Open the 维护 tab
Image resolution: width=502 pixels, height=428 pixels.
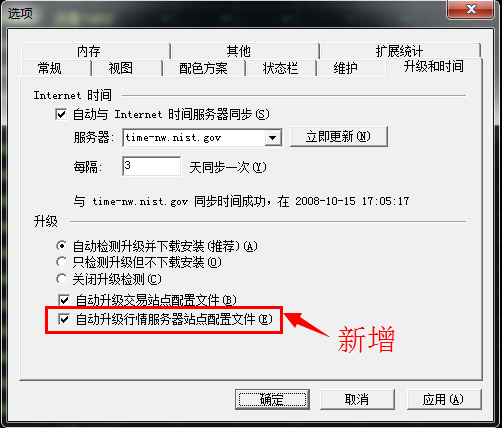pos(351,68)
